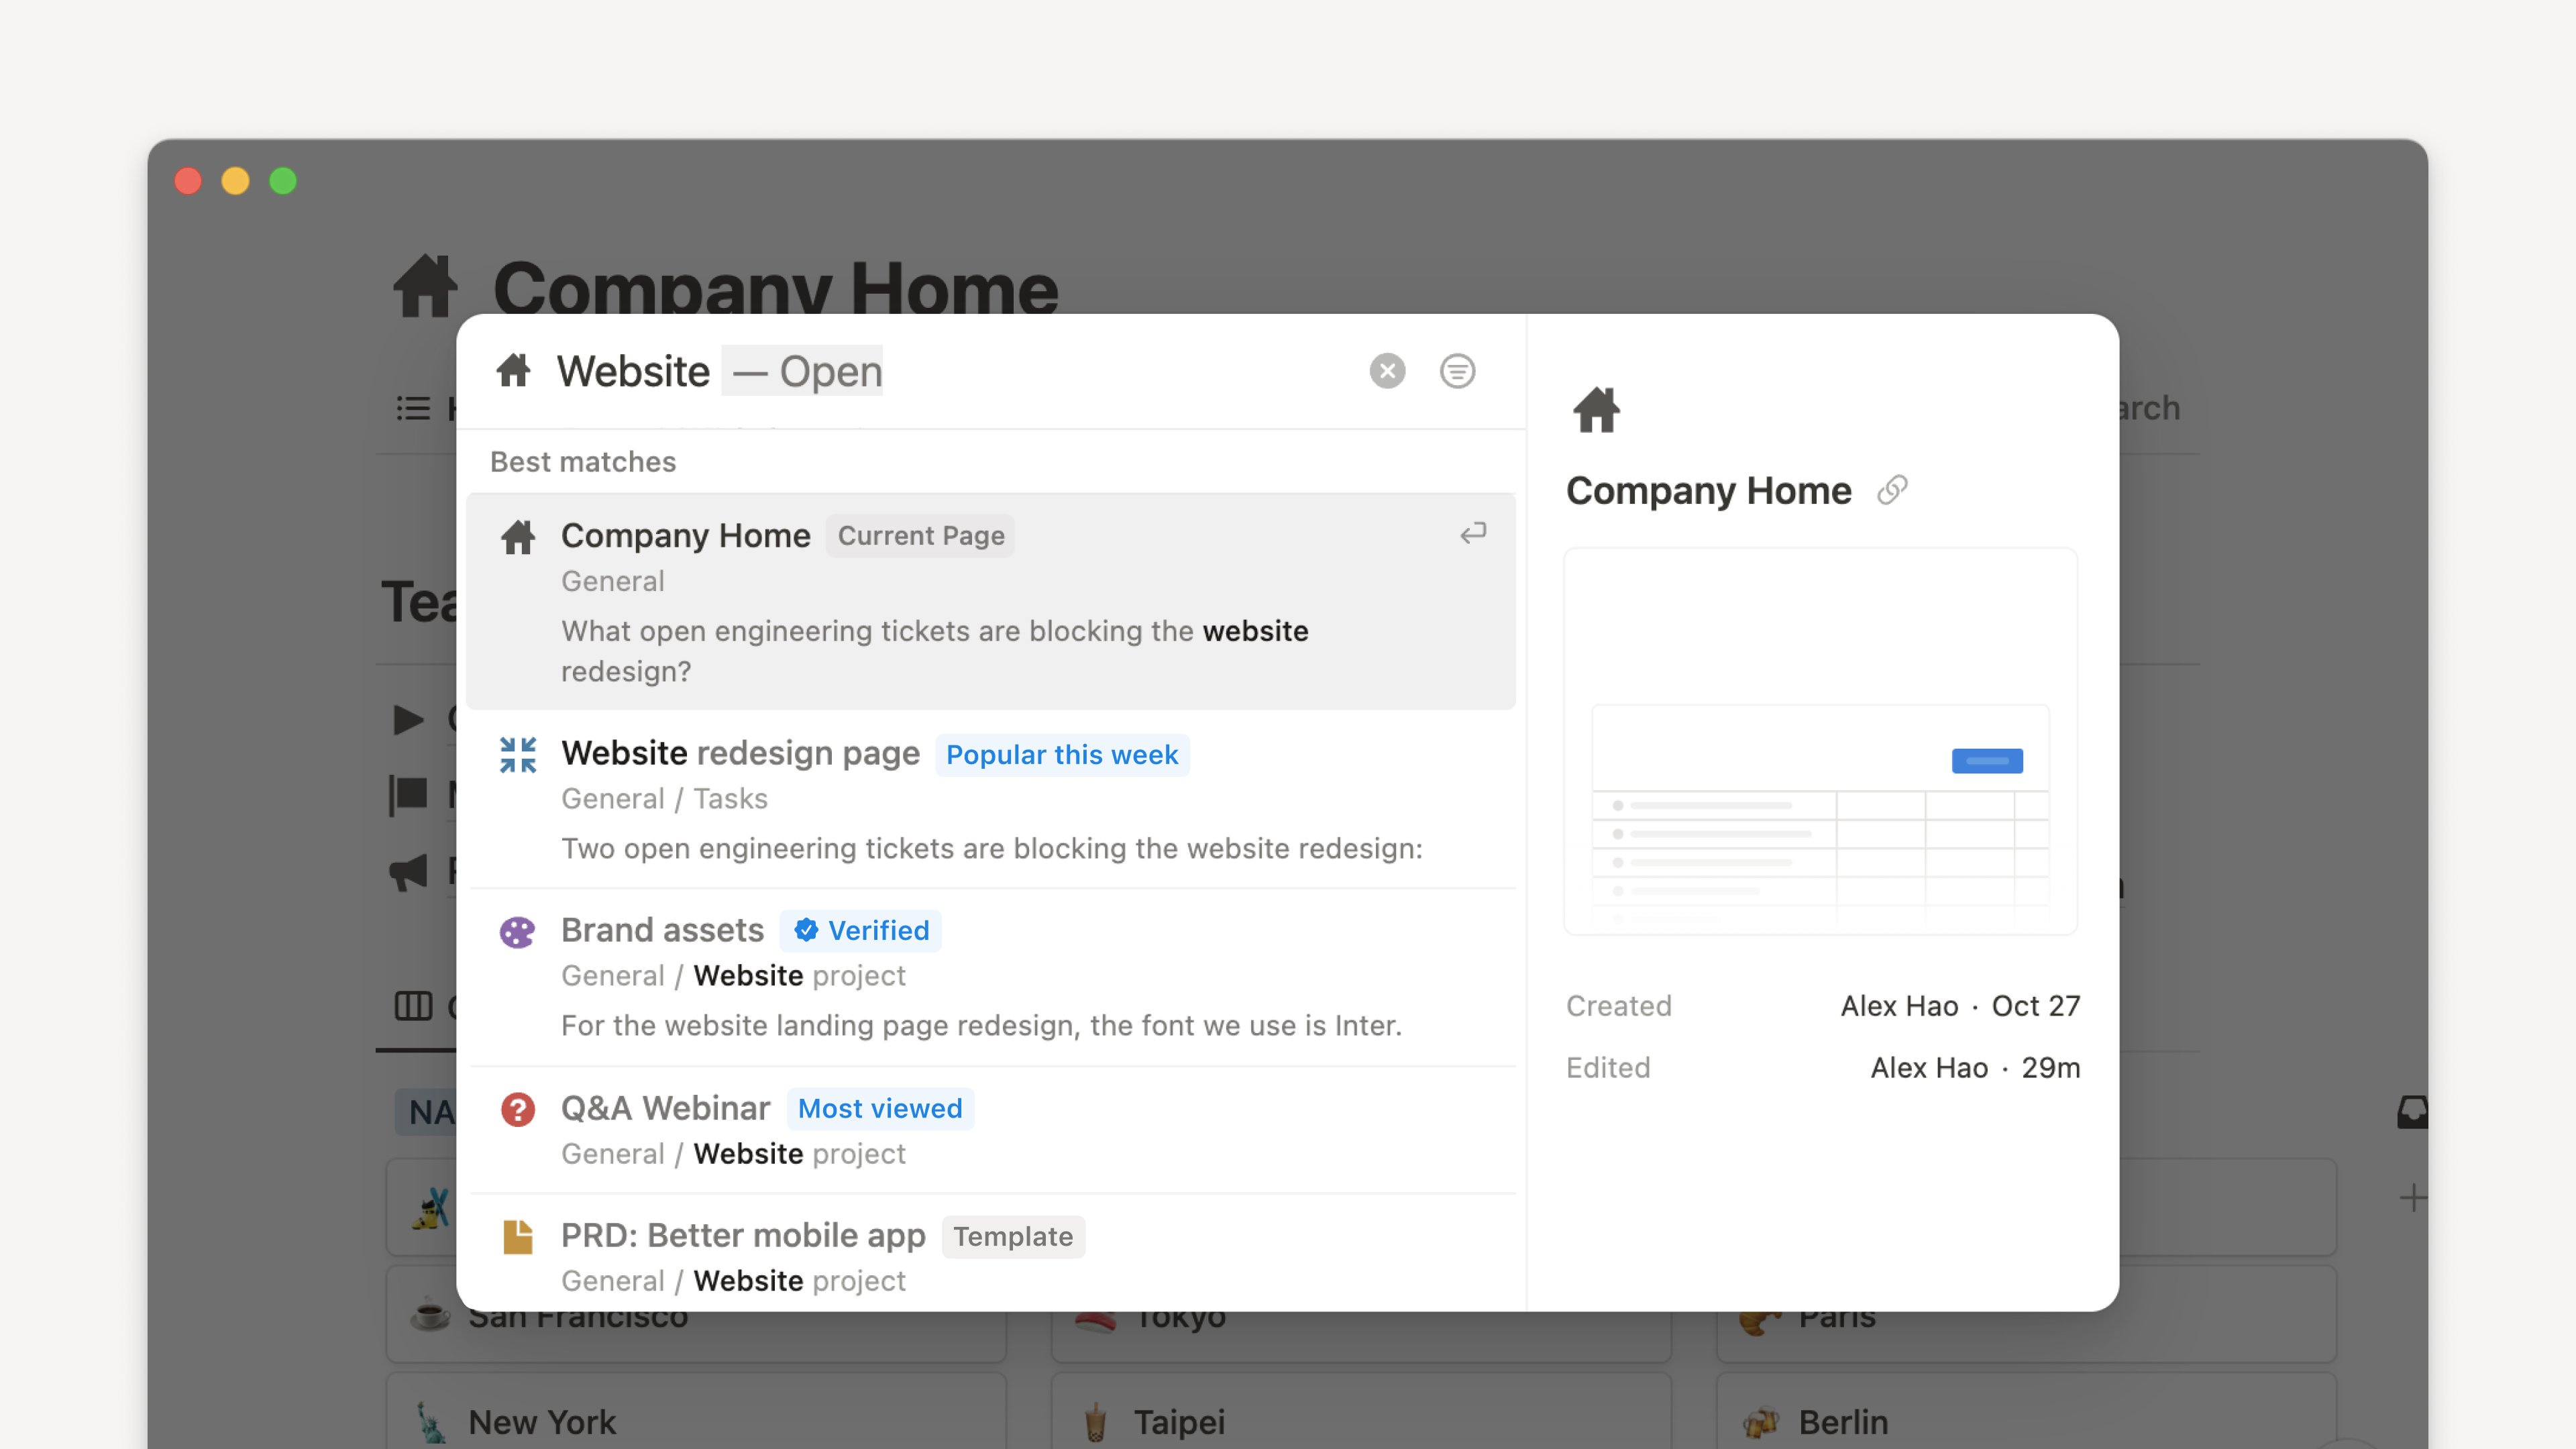Image resolution: width=2576 pixels, height=1449 pixels.
Task: Click the Company Home title in preview panel
Action: tap(1709, 491)
